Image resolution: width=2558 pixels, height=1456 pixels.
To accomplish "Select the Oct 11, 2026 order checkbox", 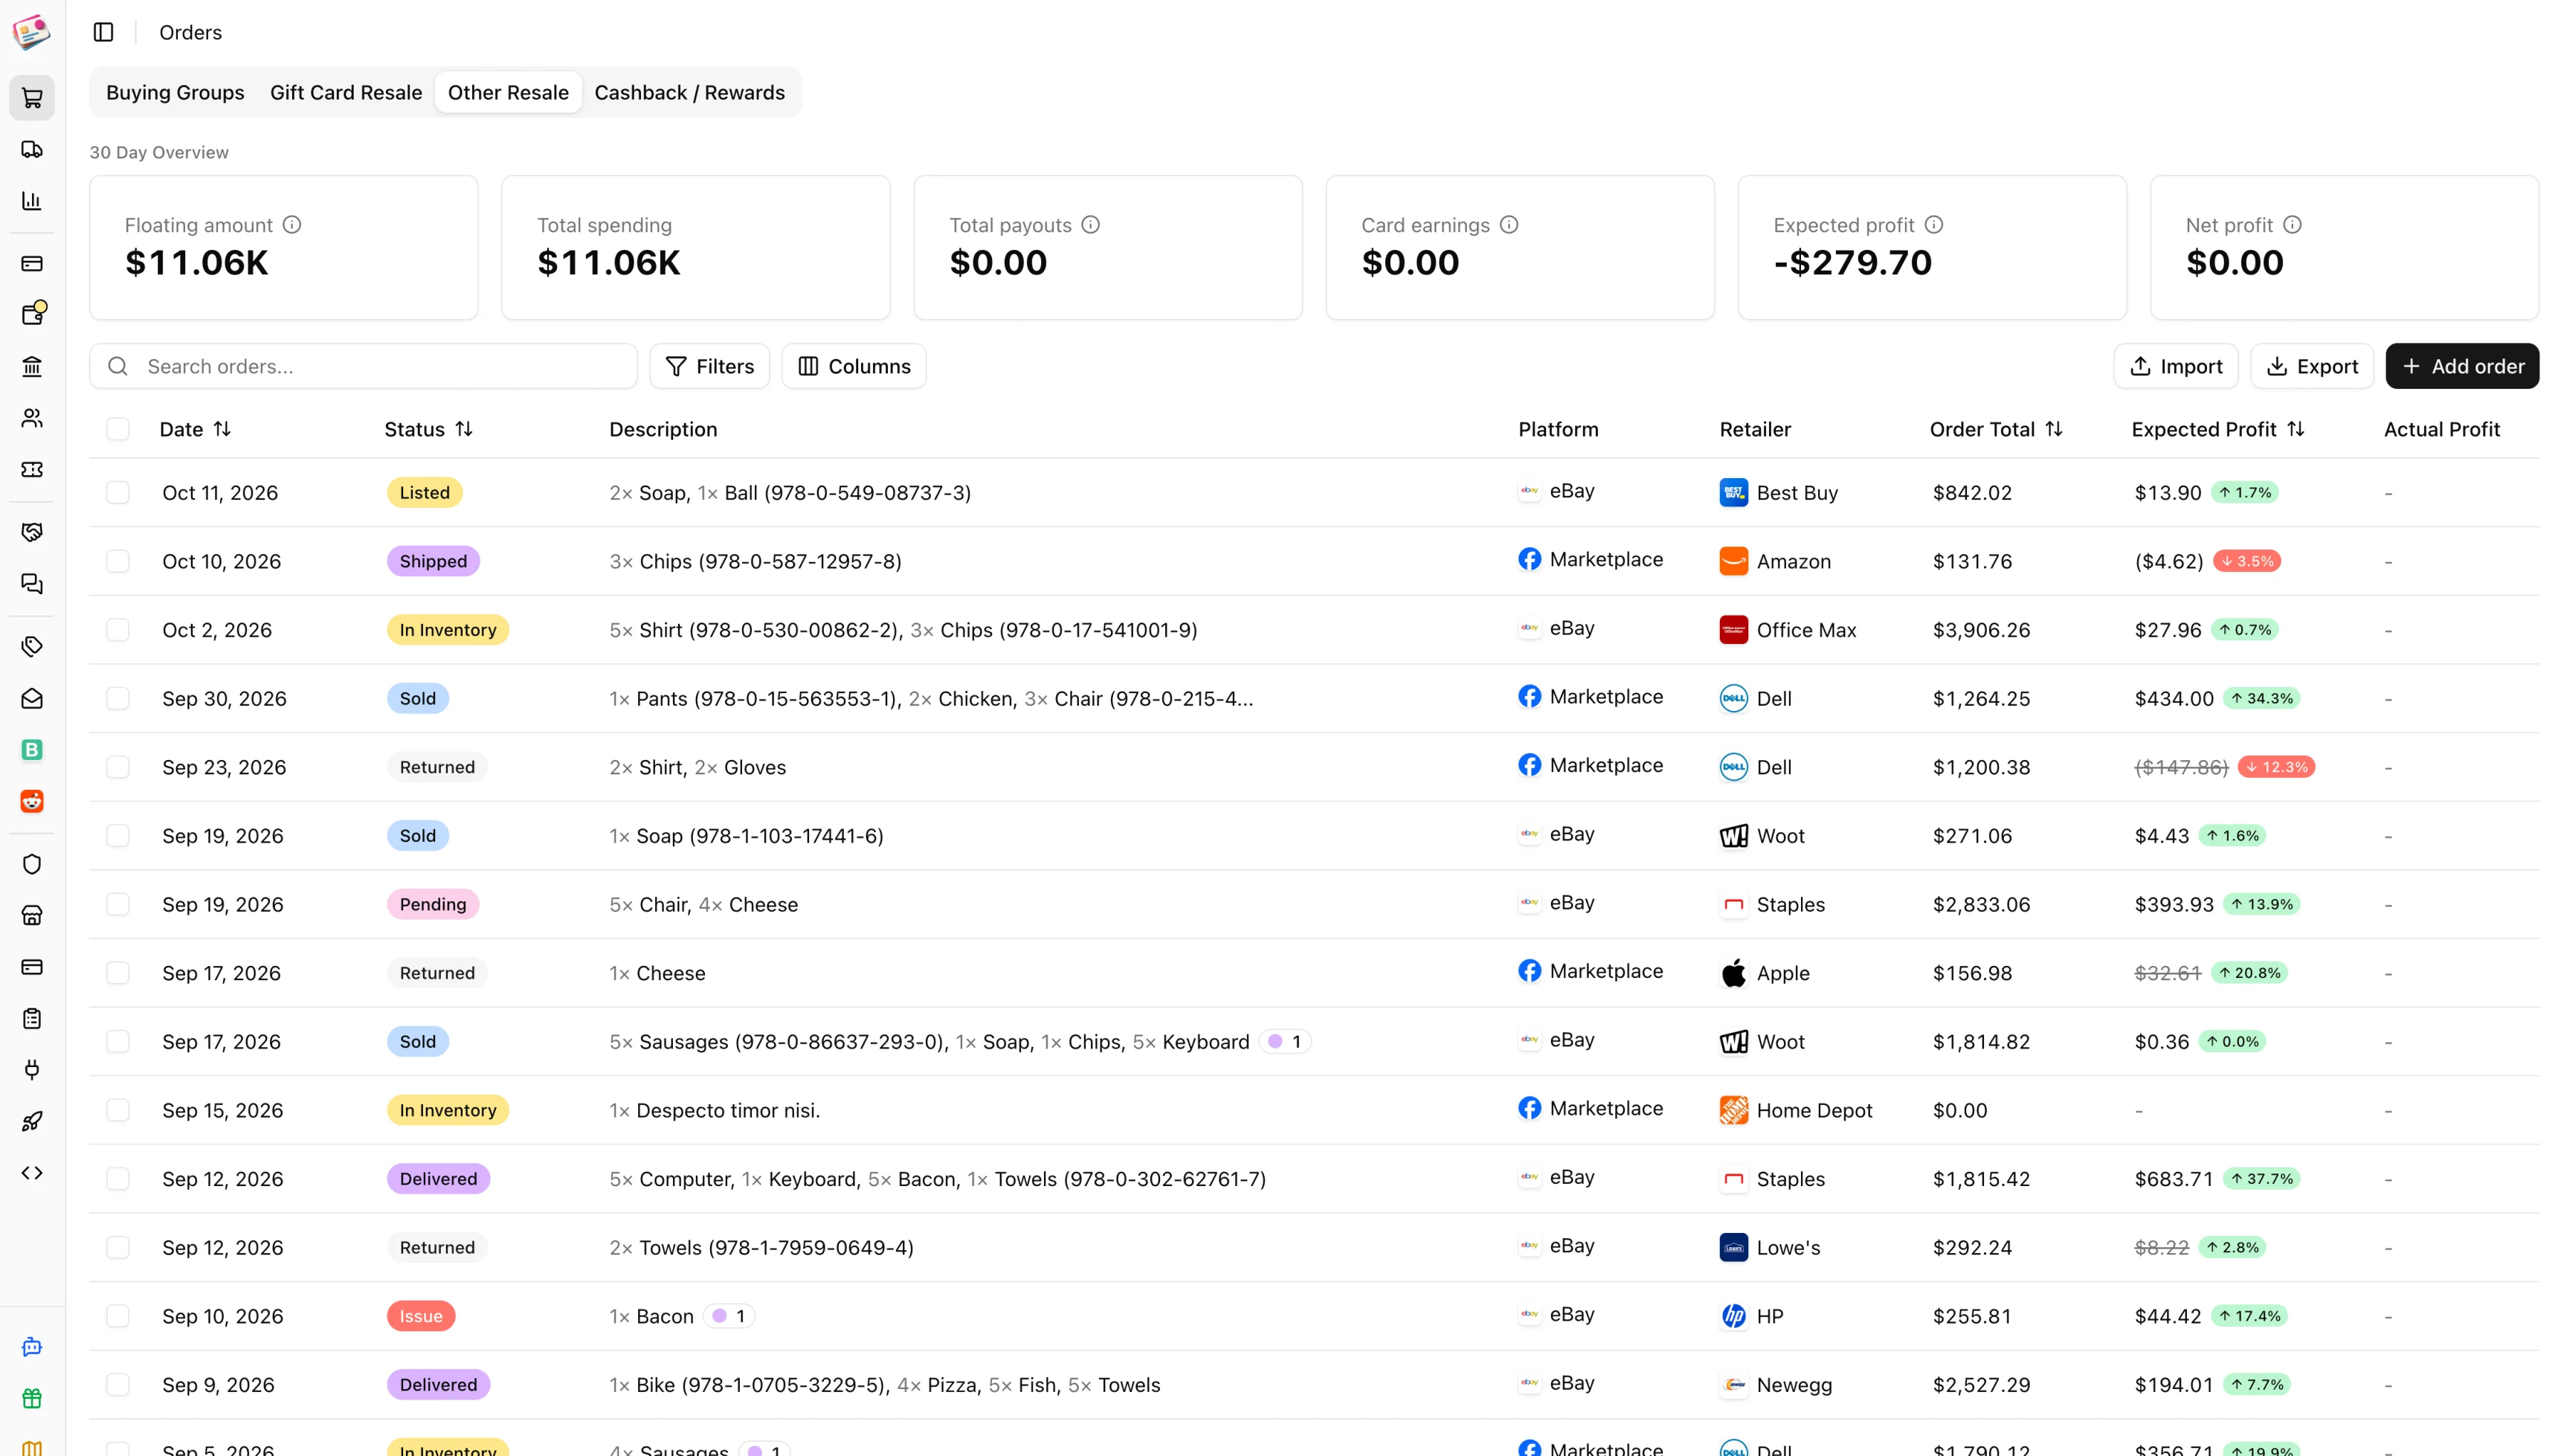I will coord(118,493).
